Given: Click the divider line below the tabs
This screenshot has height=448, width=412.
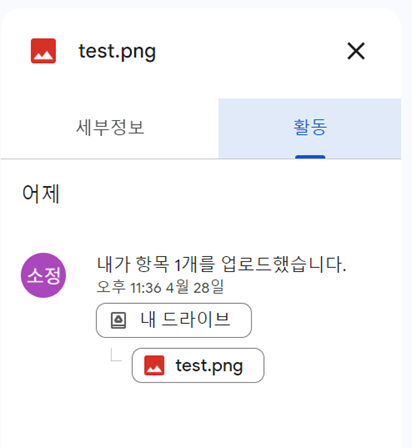Looking at the screenshot, I should (201, 159).
